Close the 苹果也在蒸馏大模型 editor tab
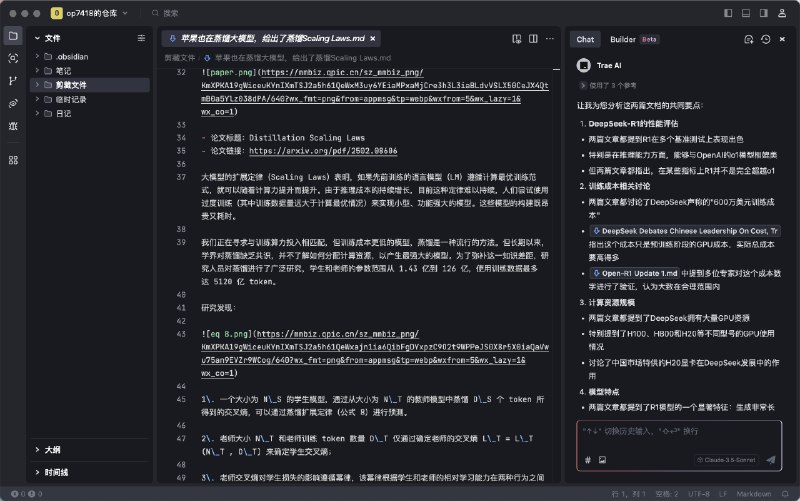The image size is (800, 501). (x=373, y=38)
